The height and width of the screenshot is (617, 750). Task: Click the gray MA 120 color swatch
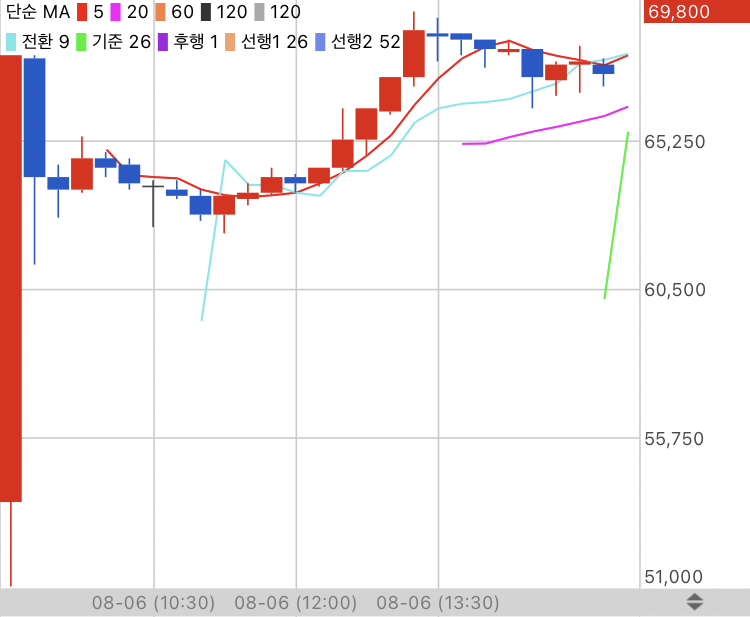(259, 12)
